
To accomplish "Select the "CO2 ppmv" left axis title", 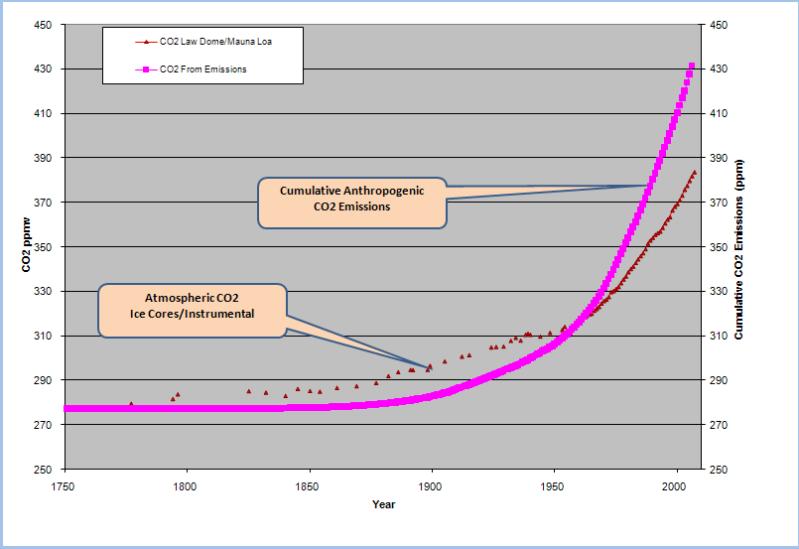I will (x=28, y=247).
